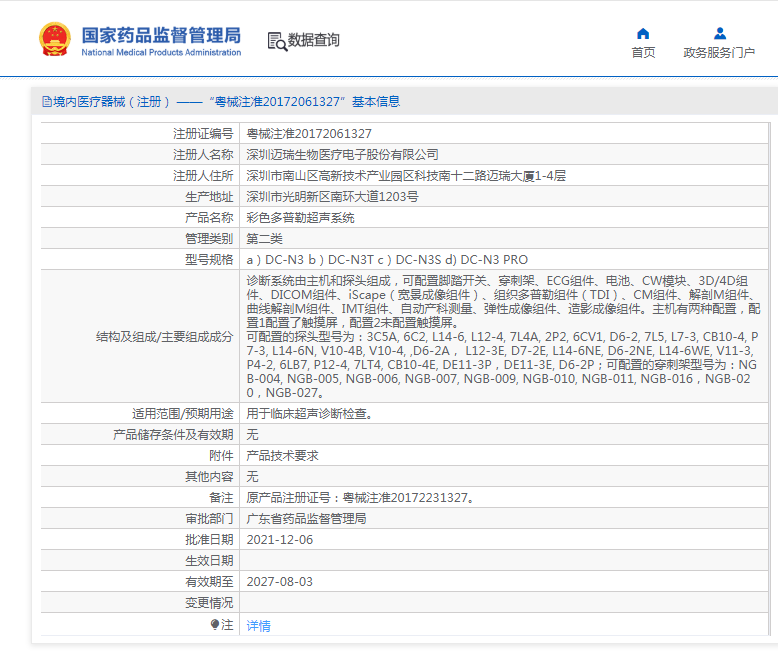Go to 首页 text label

pyautogui.click(x=643, y=53)
